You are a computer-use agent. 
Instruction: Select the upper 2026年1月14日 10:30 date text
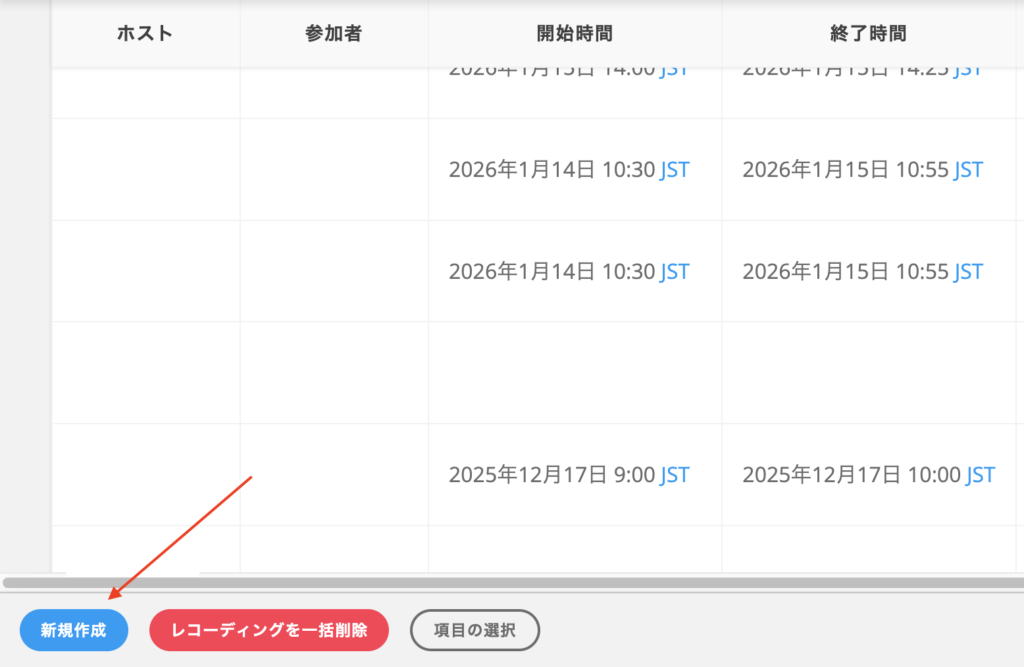tap(551, 170)
